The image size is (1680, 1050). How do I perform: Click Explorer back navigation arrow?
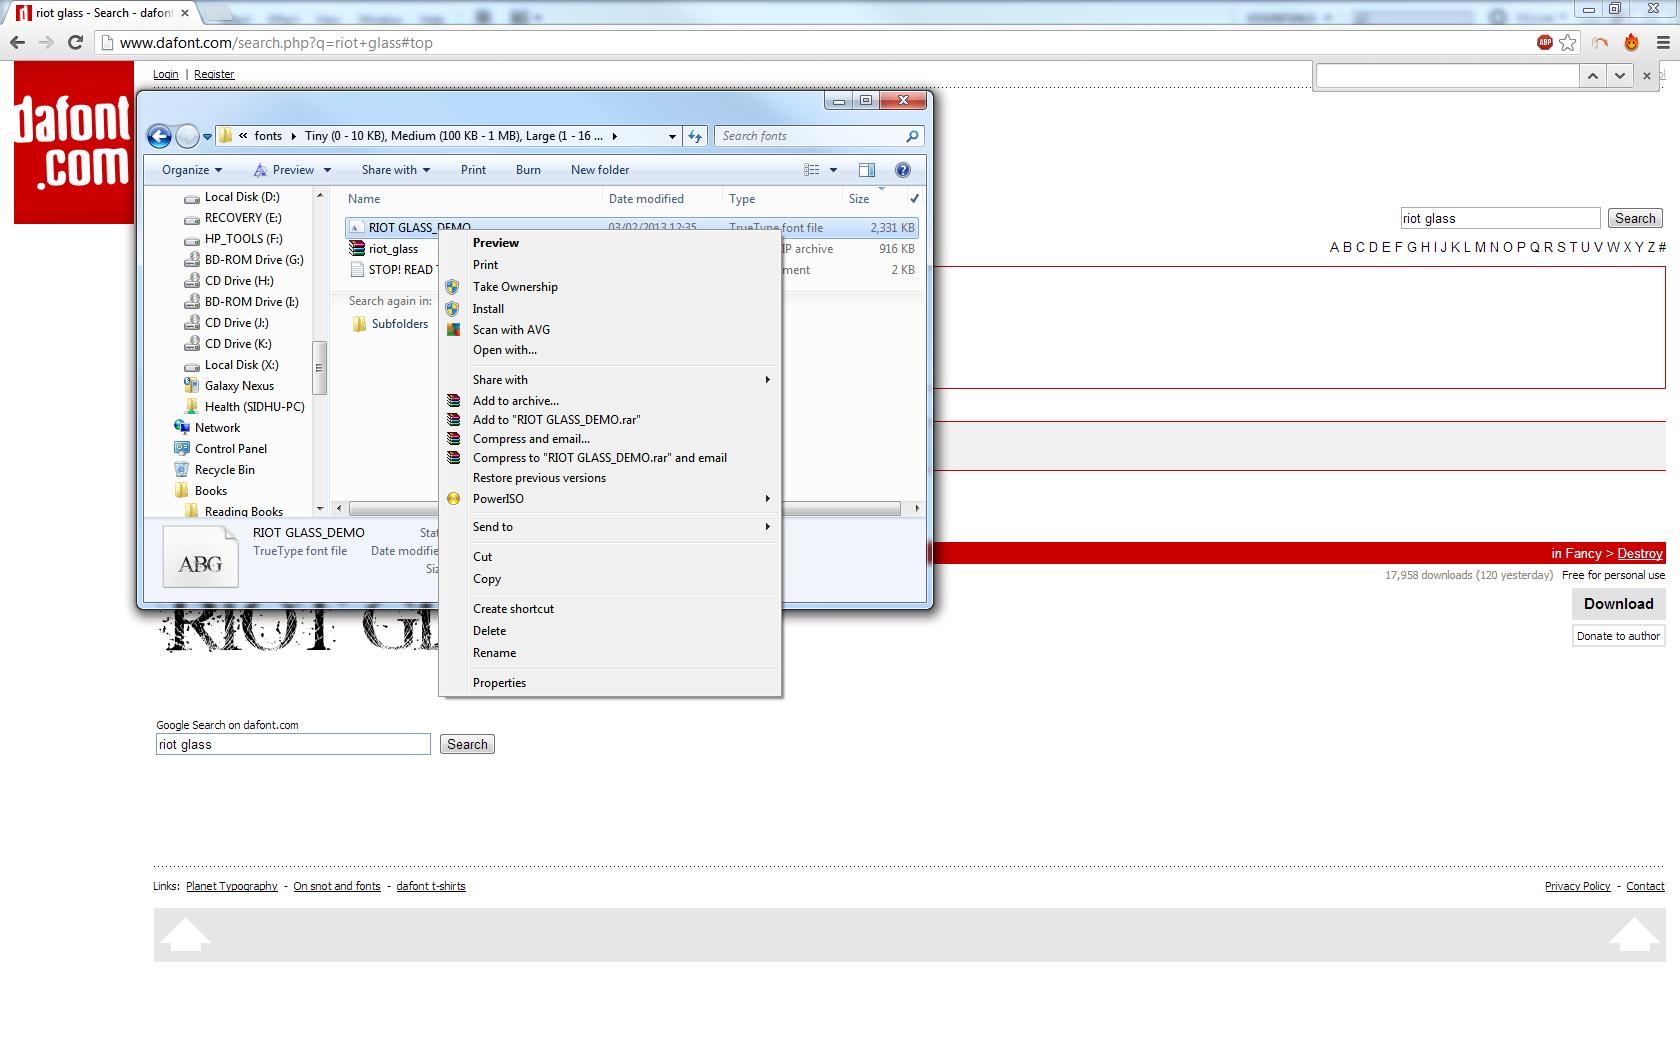click(159, 136)
